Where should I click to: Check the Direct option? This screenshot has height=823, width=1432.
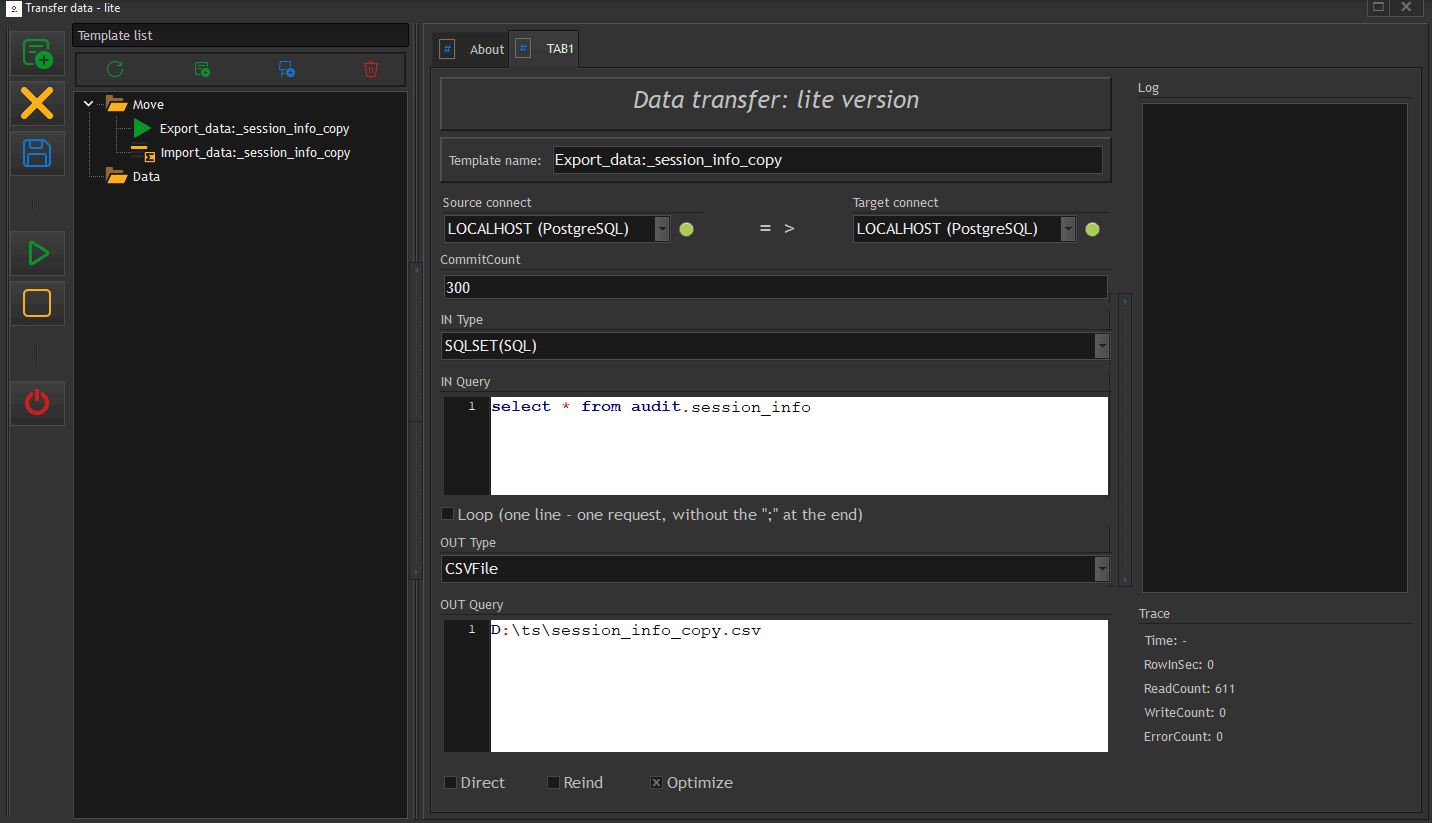coord(451,783)
